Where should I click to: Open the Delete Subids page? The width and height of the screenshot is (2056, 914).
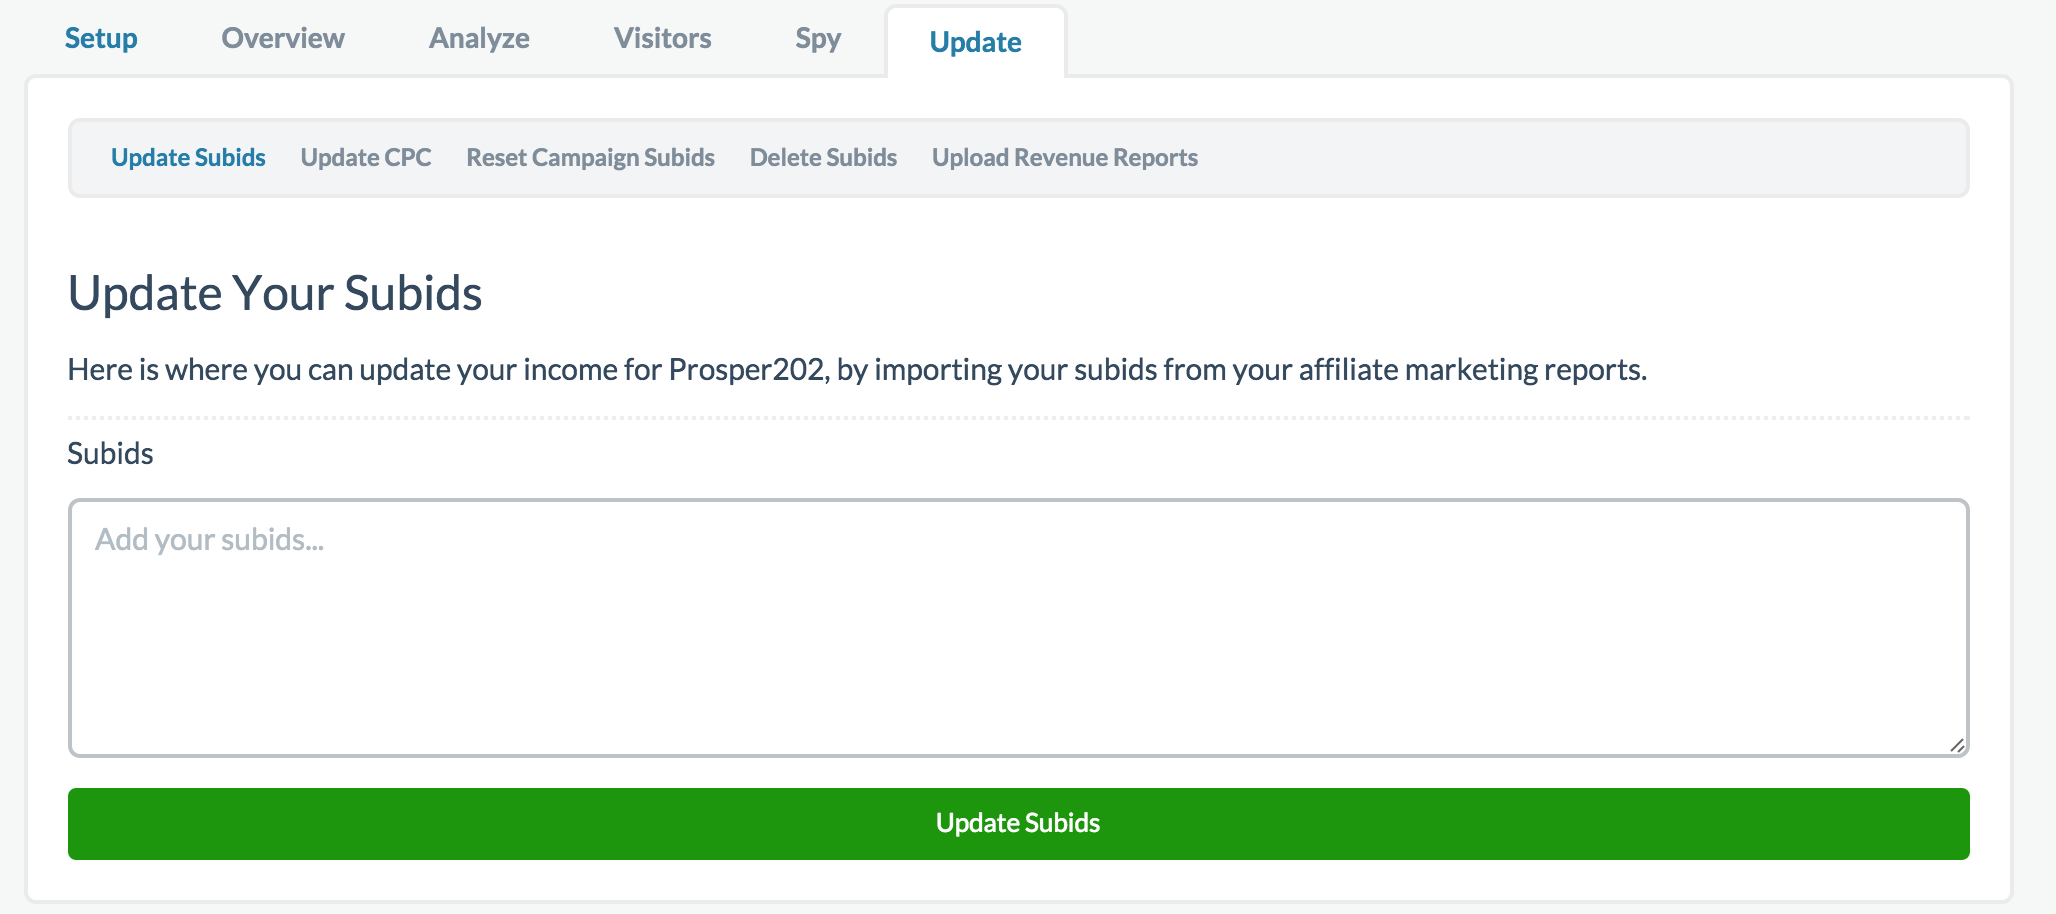point(822,157)
